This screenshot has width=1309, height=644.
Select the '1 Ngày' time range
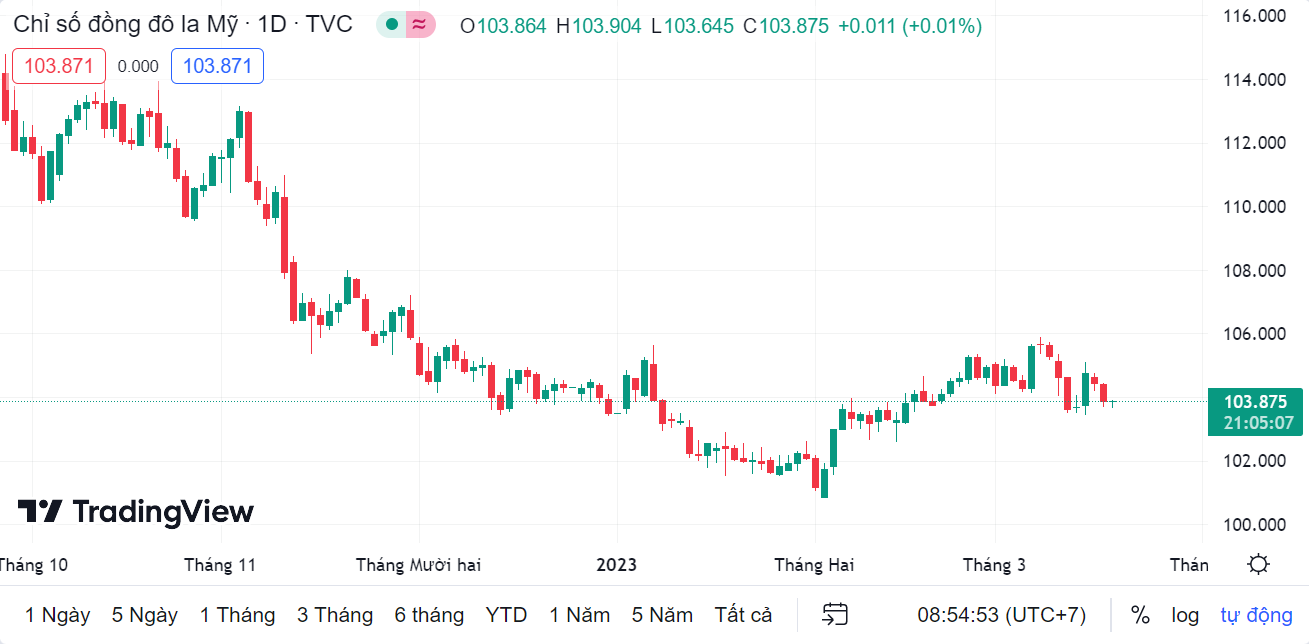tap(58, 614)
